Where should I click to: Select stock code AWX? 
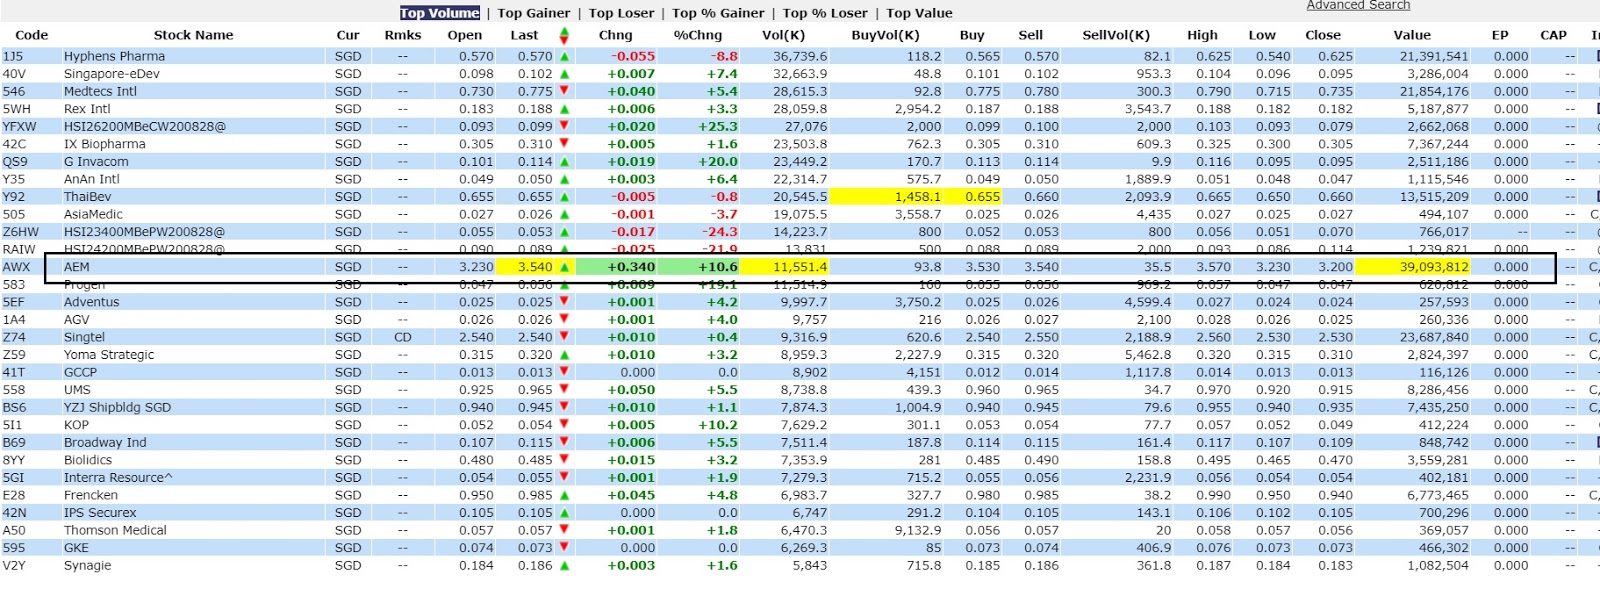point(16,267)
